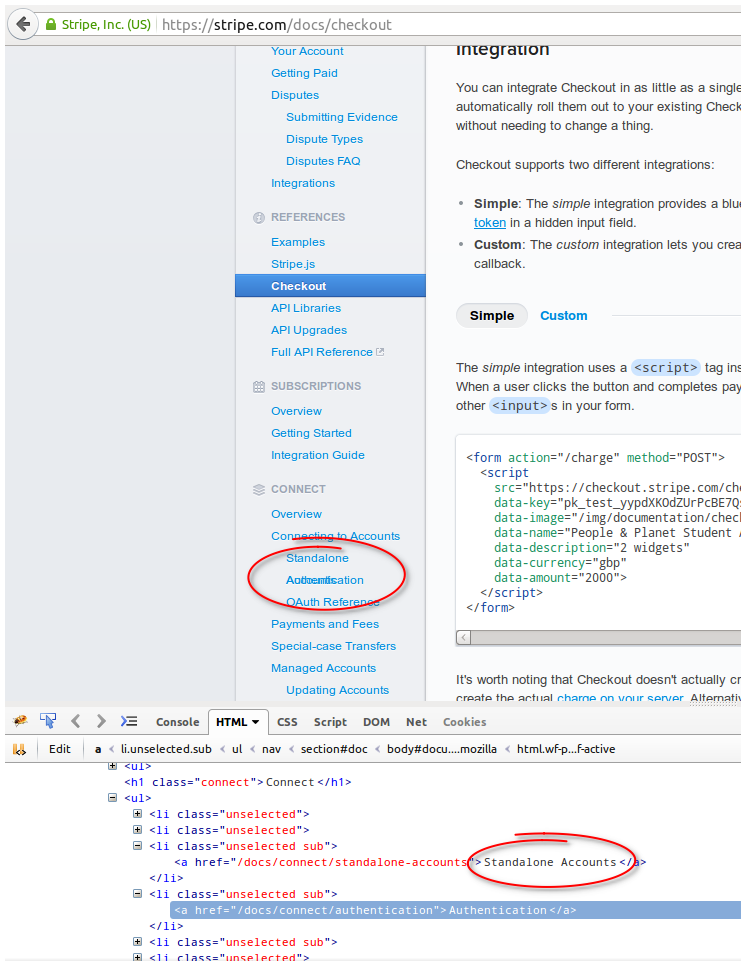Open the Examples reference link
This screenshot has height=966, width=746.
coord(298,242)
